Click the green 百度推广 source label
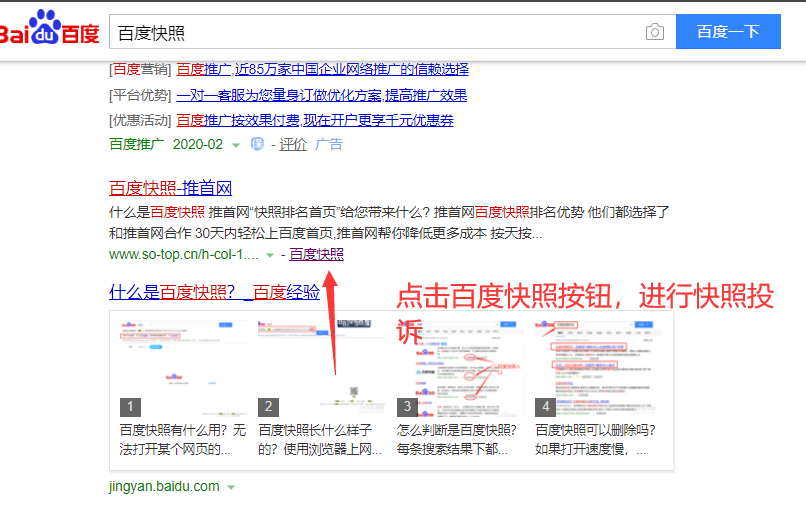The height and width of the screenshot is (506, 806). [136, 144]
